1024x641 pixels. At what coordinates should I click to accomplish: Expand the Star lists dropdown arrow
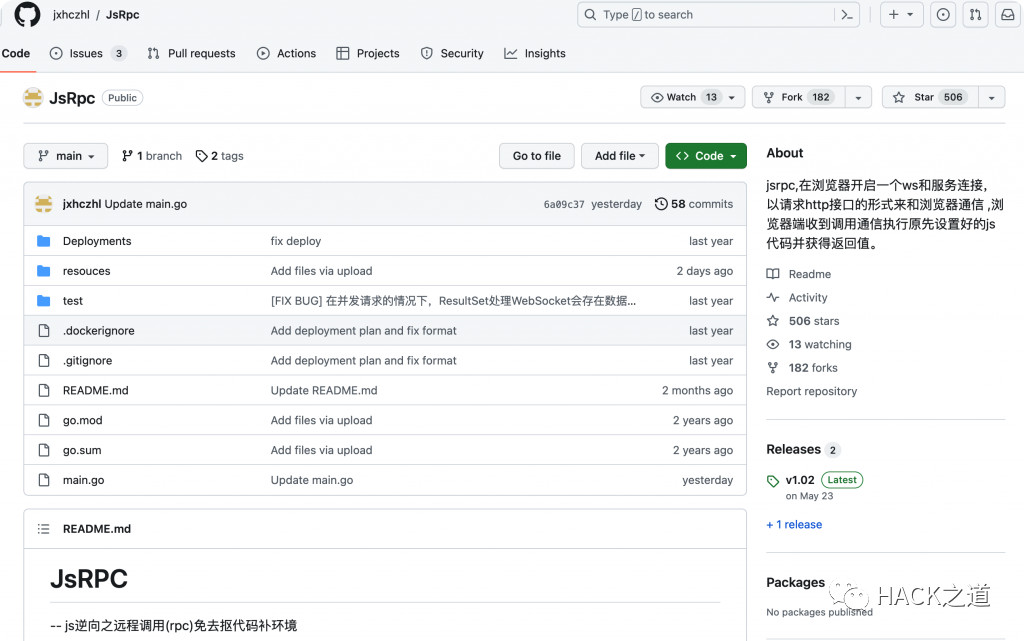991,97
